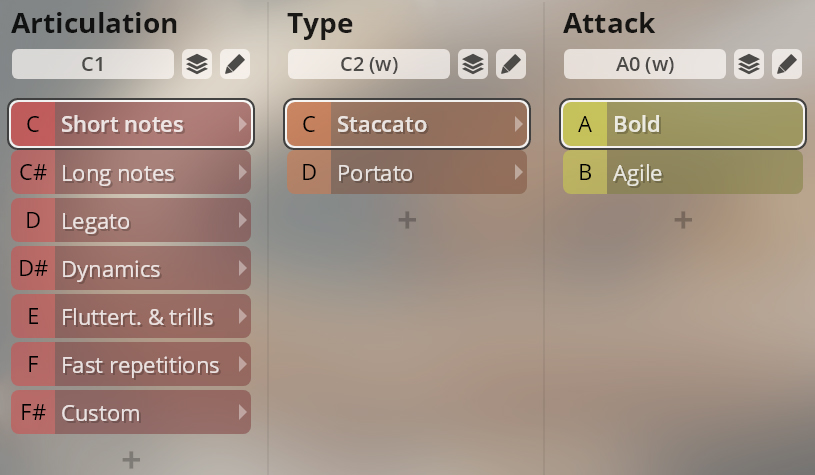Click the pencil edit icon for Articulation
The width and height of the screenshot is (815, 475).
pos(235,64)
